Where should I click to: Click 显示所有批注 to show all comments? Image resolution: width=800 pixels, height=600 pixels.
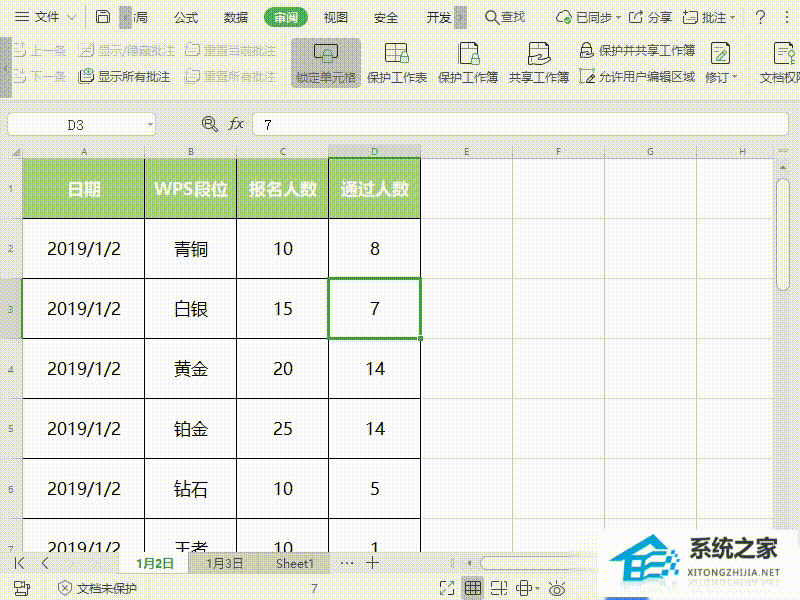[x=124, y=77]
